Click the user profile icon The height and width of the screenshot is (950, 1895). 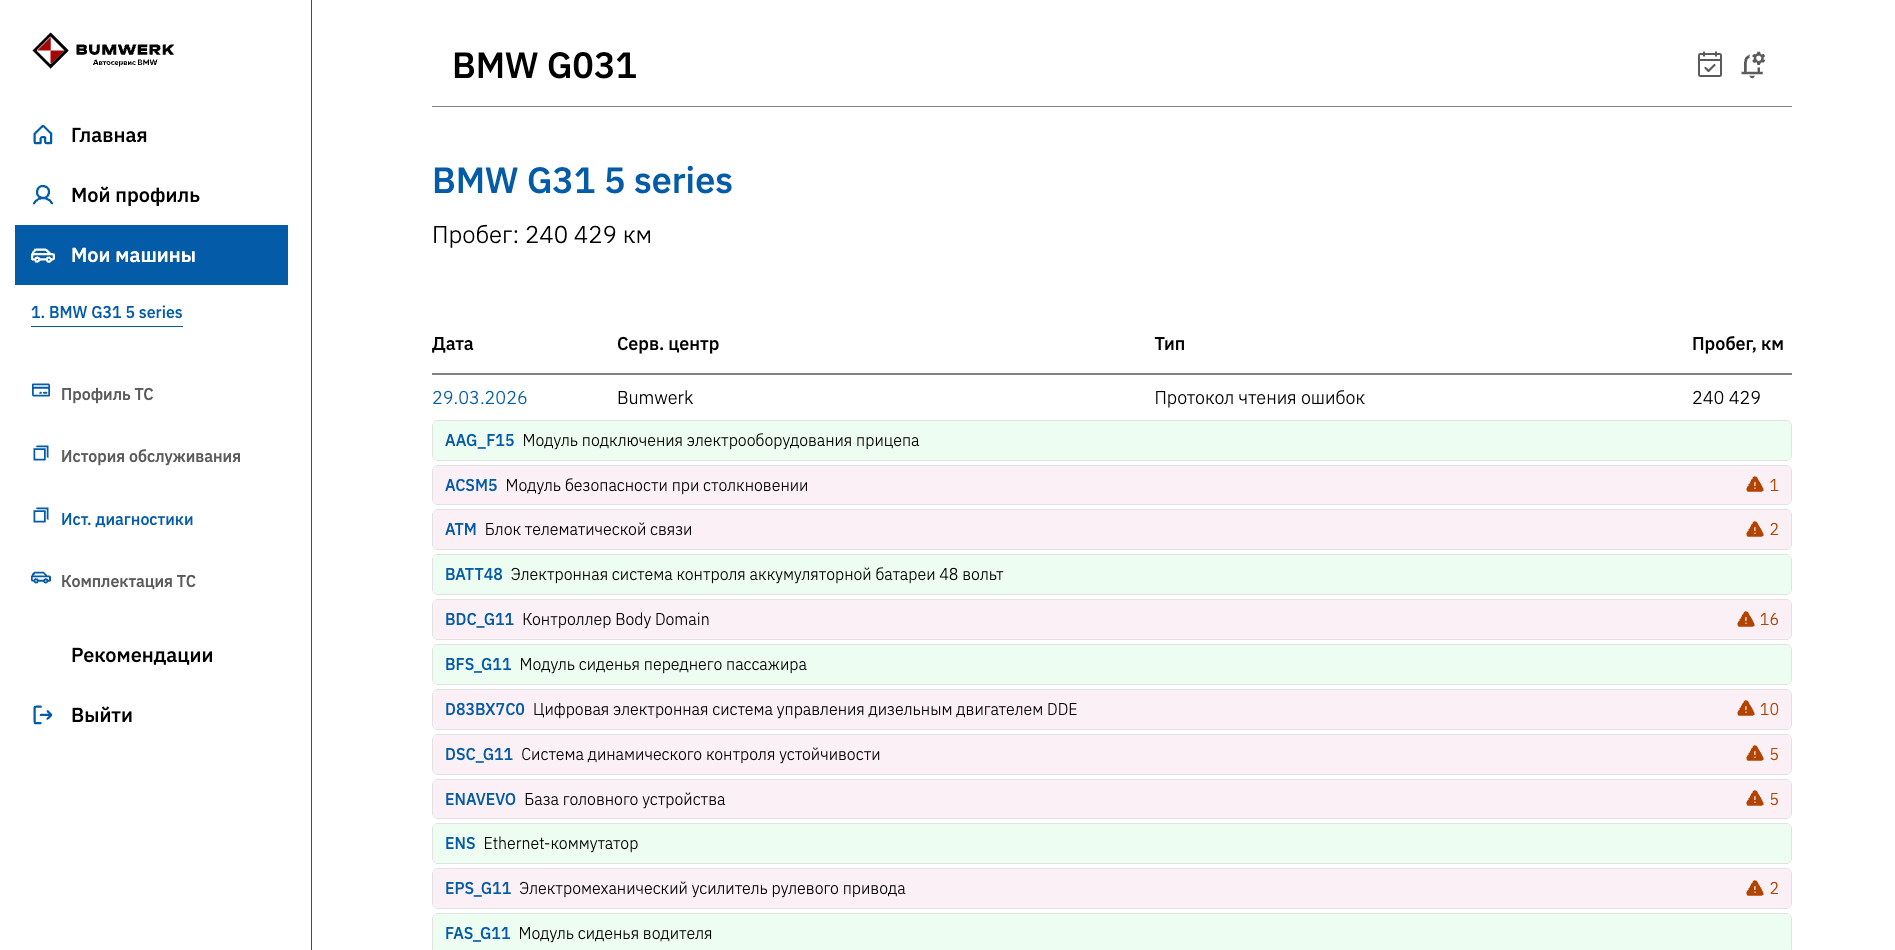click(43, 195)
